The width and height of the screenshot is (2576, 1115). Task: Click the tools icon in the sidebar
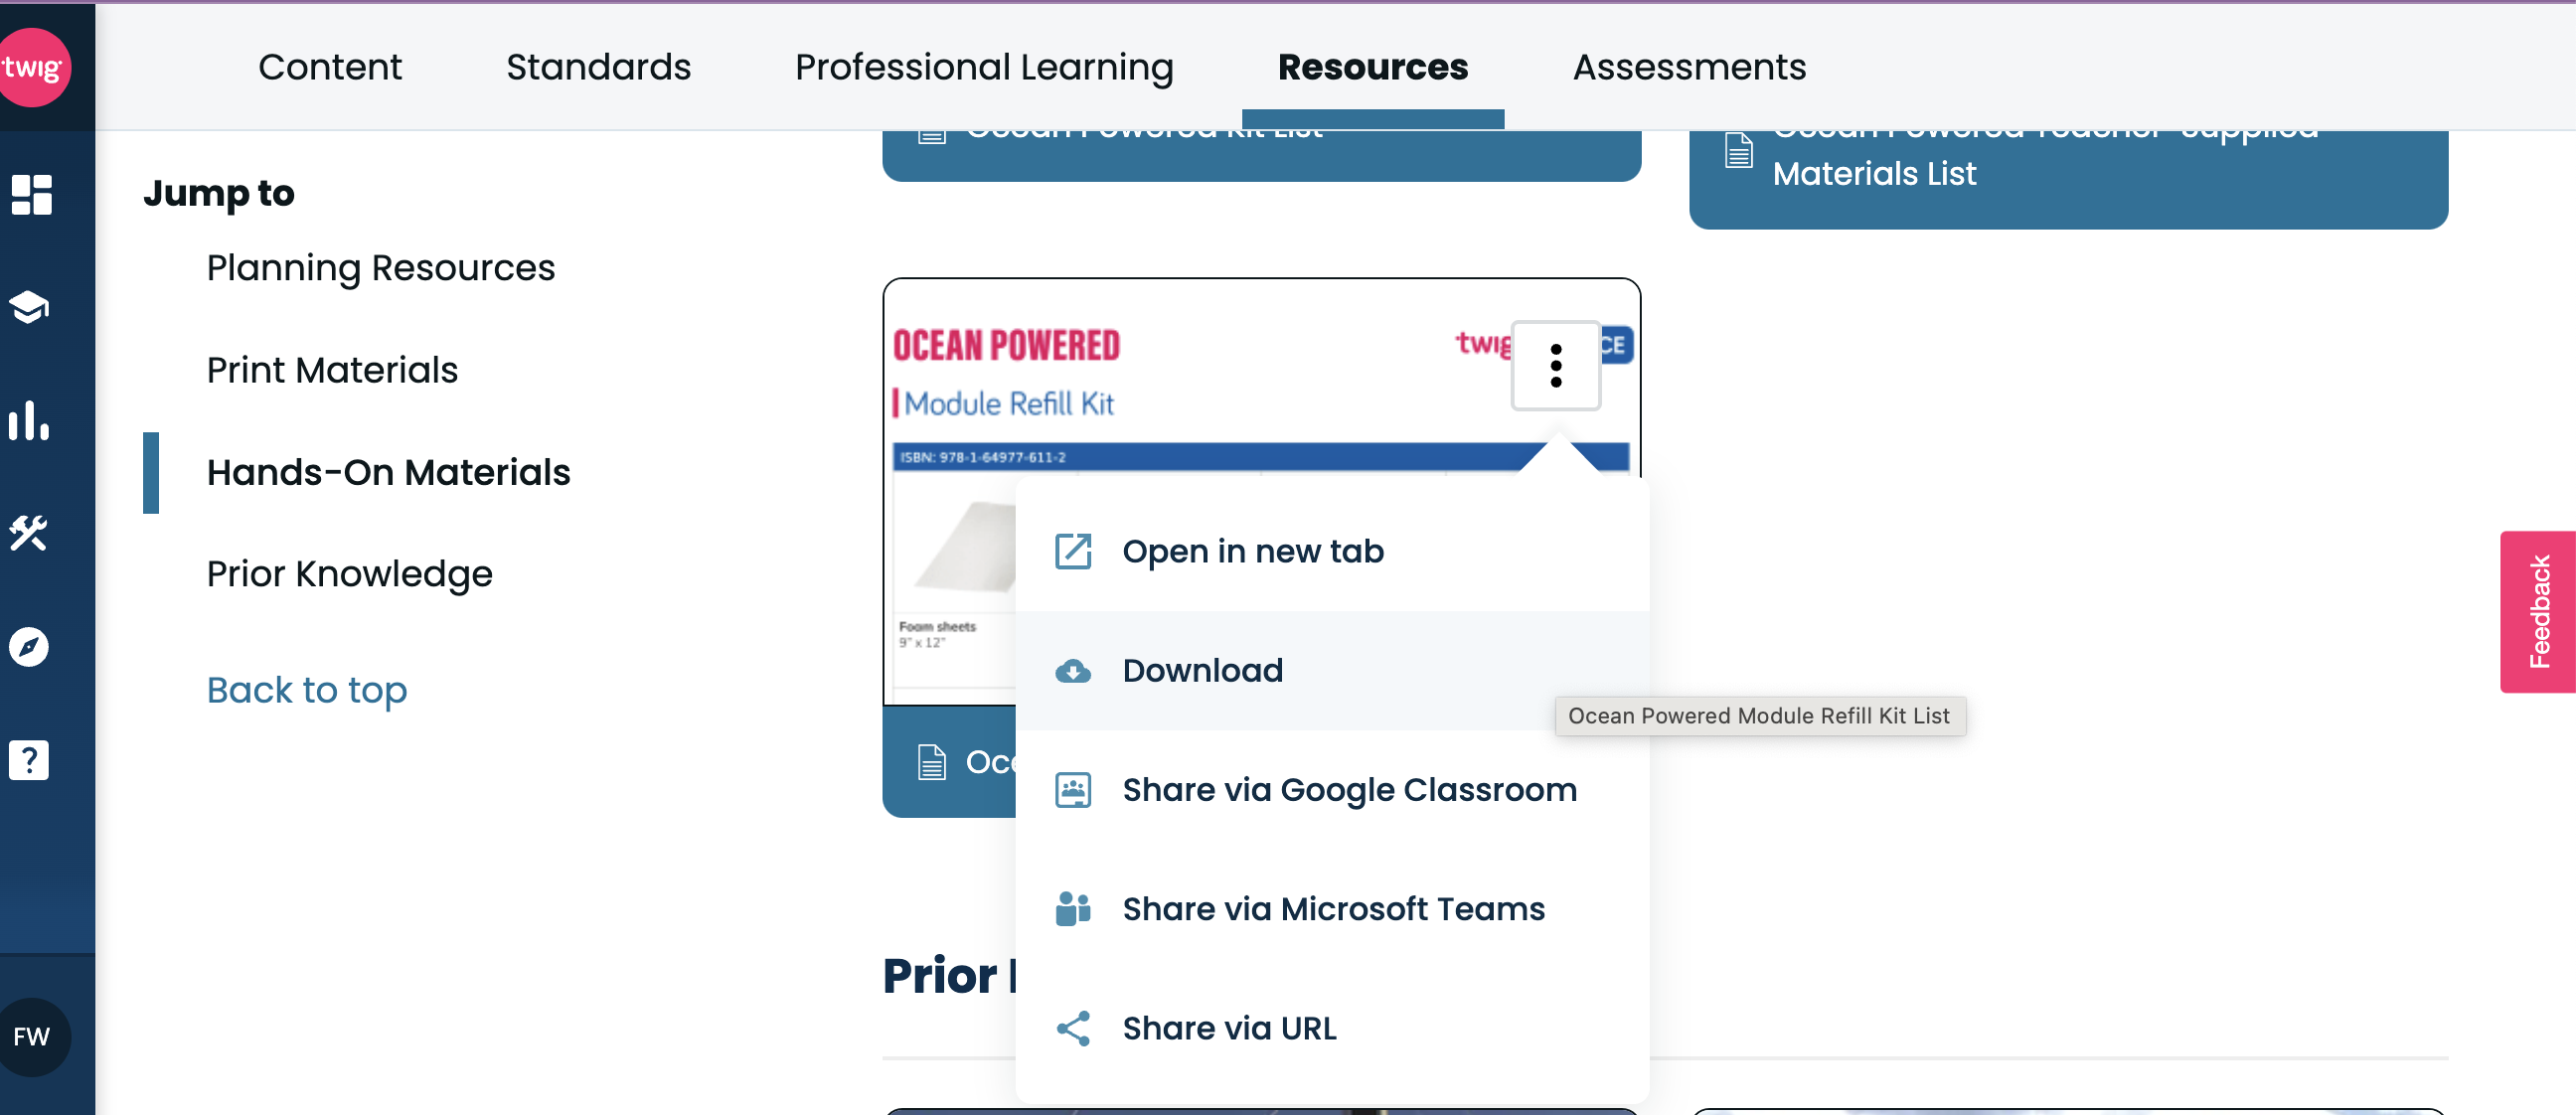click(30, 534)
